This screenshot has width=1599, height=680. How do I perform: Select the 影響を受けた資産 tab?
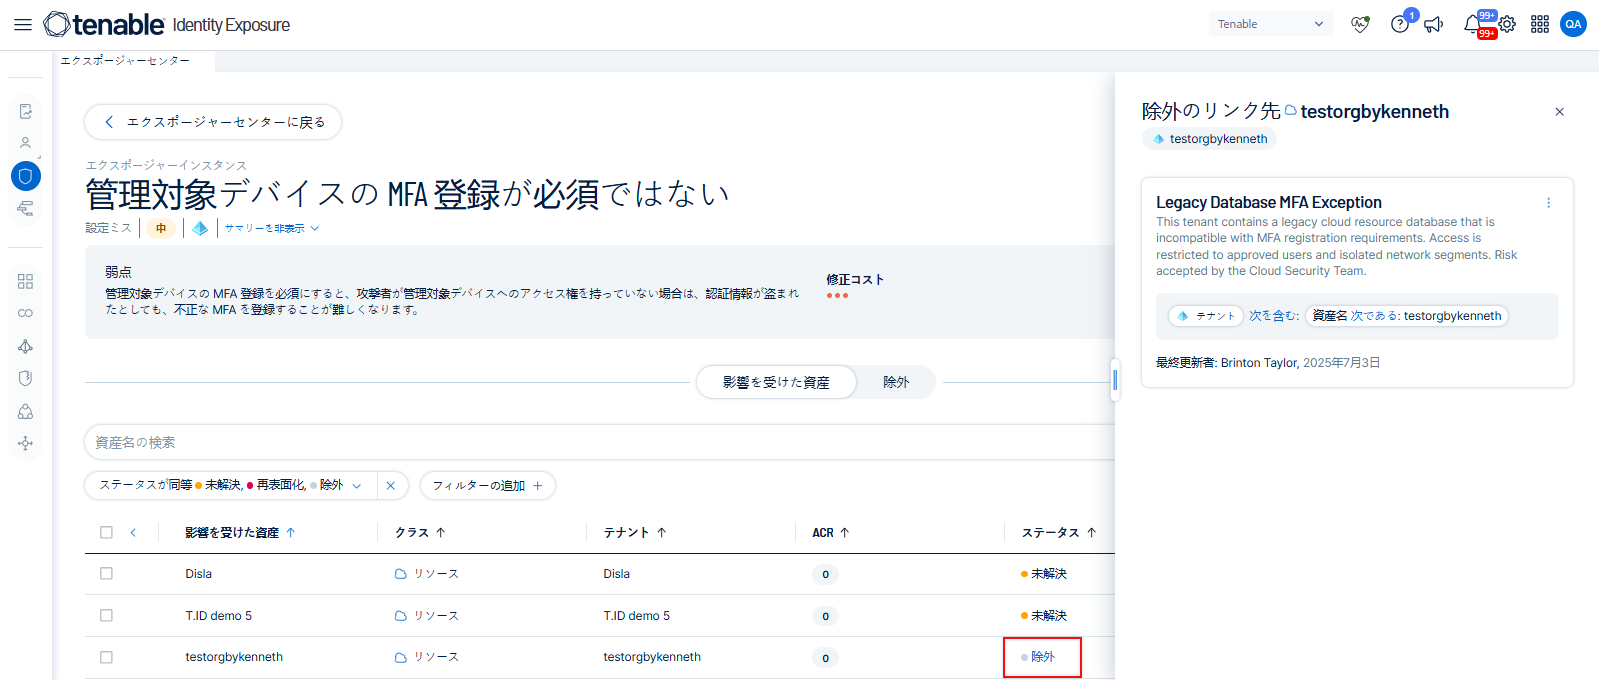tap(776, 382)
